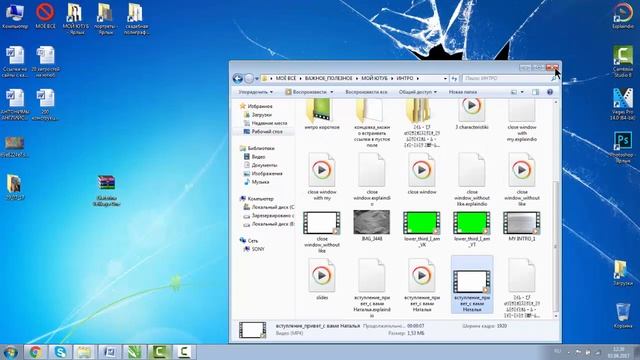The image size is (640, 360).
Task: Select Компьютер desktop icon
Action: [15, 16]
